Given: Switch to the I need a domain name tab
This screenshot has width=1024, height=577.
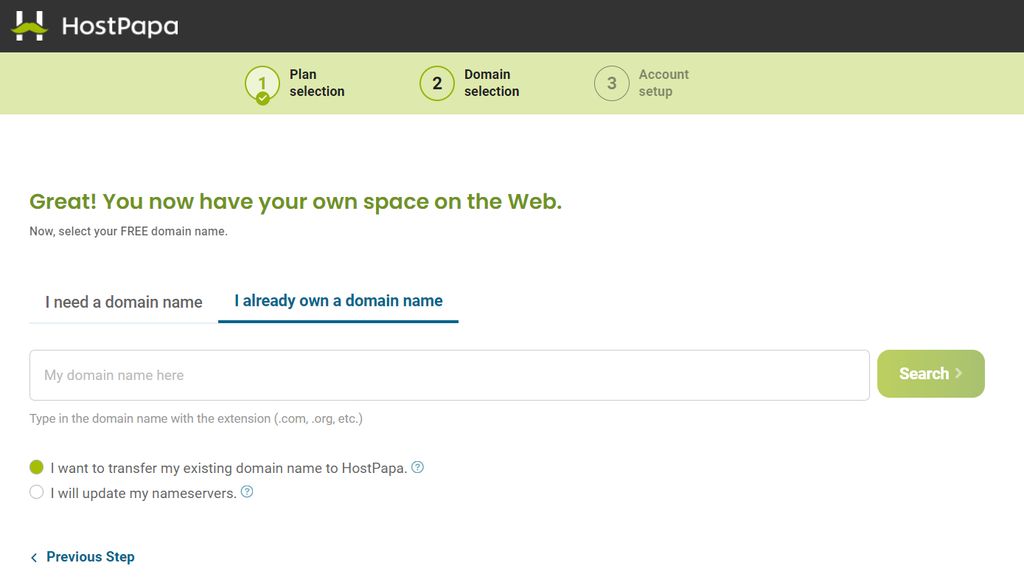Looking at the screenshot, I should [x=124, y=302].
